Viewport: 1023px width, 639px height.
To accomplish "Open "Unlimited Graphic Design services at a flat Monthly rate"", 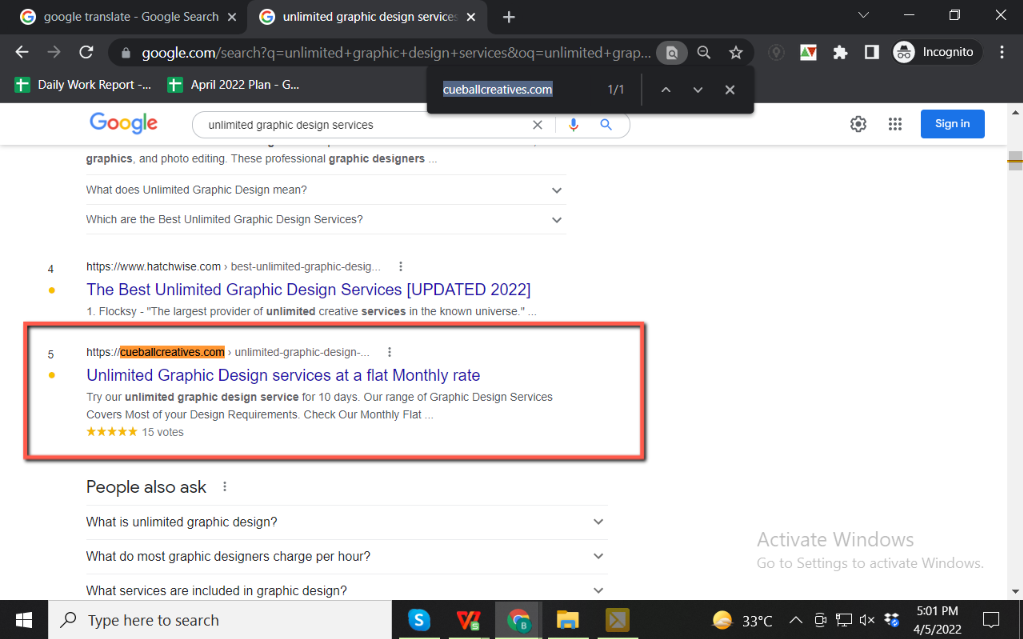I will [283, 376].
